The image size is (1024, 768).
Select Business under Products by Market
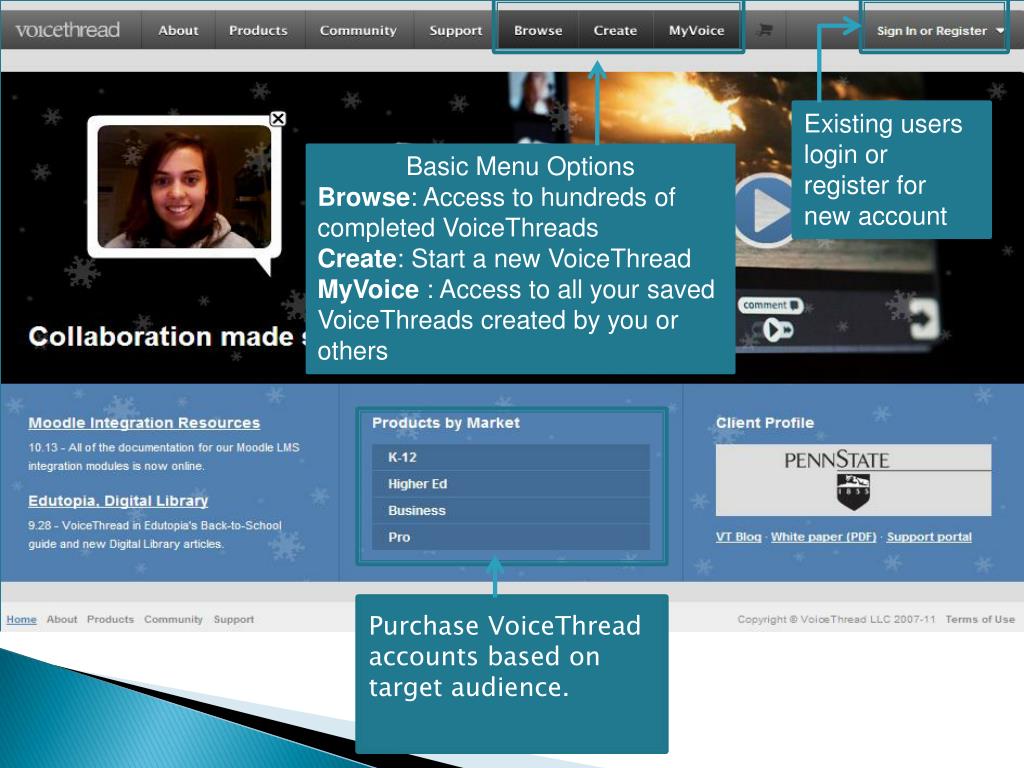tap(511, 511)
